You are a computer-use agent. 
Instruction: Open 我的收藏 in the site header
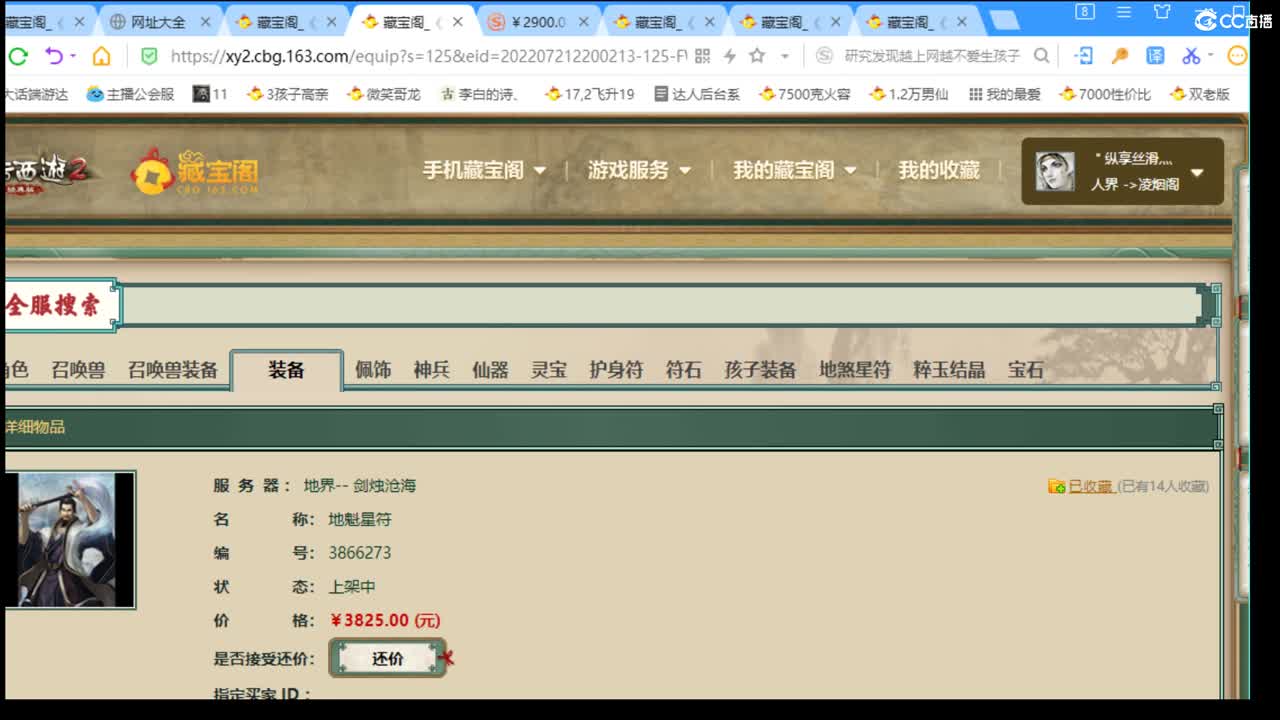tap(939, 170)
